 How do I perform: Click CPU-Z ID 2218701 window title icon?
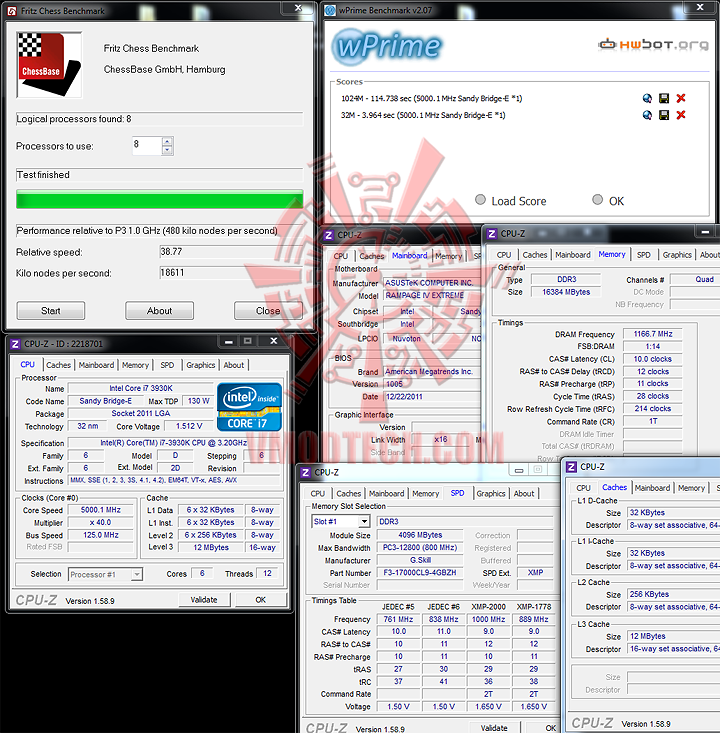pos(15,344)
